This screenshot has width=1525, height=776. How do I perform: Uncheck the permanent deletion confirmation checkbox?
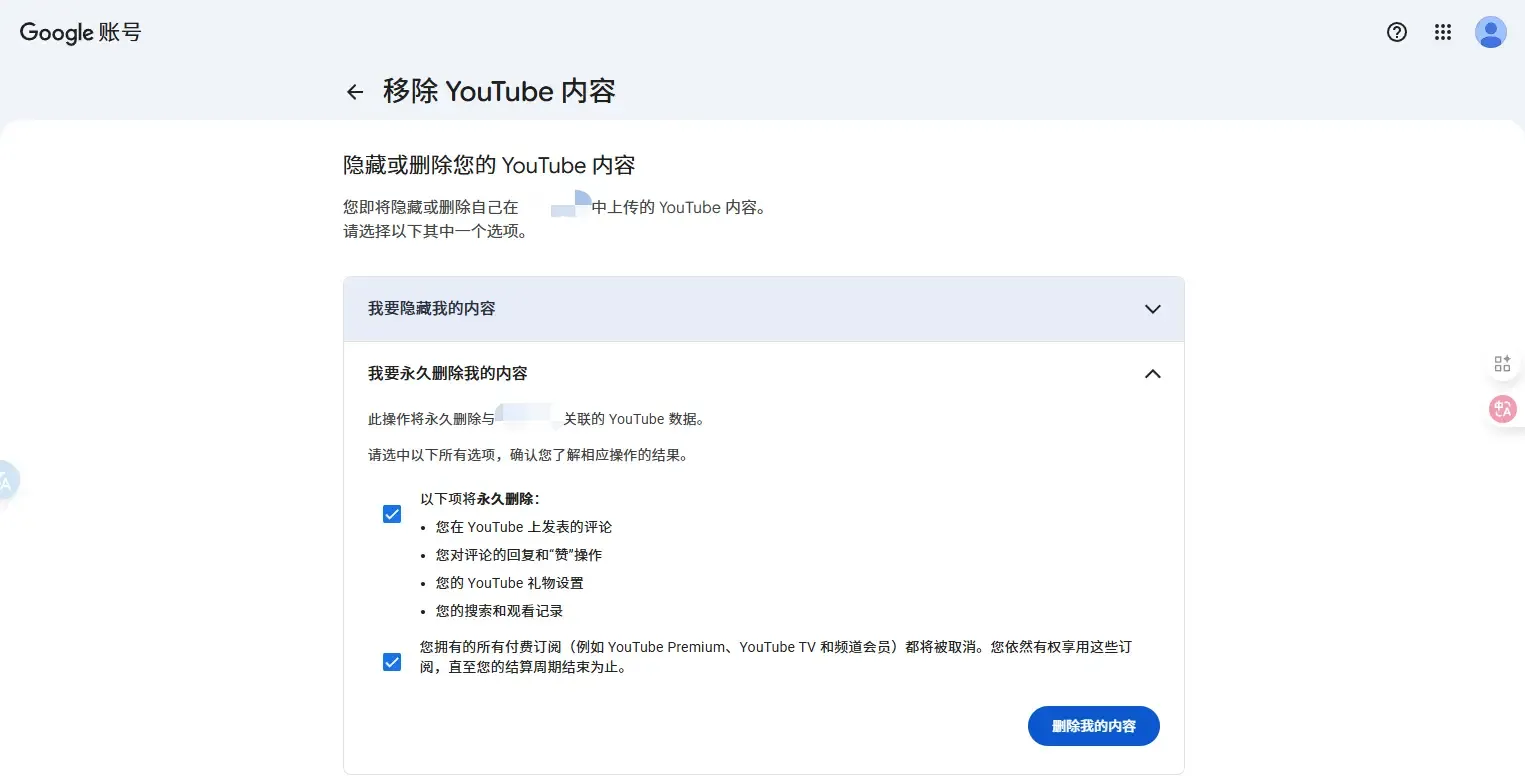click(x=391, y=513)
